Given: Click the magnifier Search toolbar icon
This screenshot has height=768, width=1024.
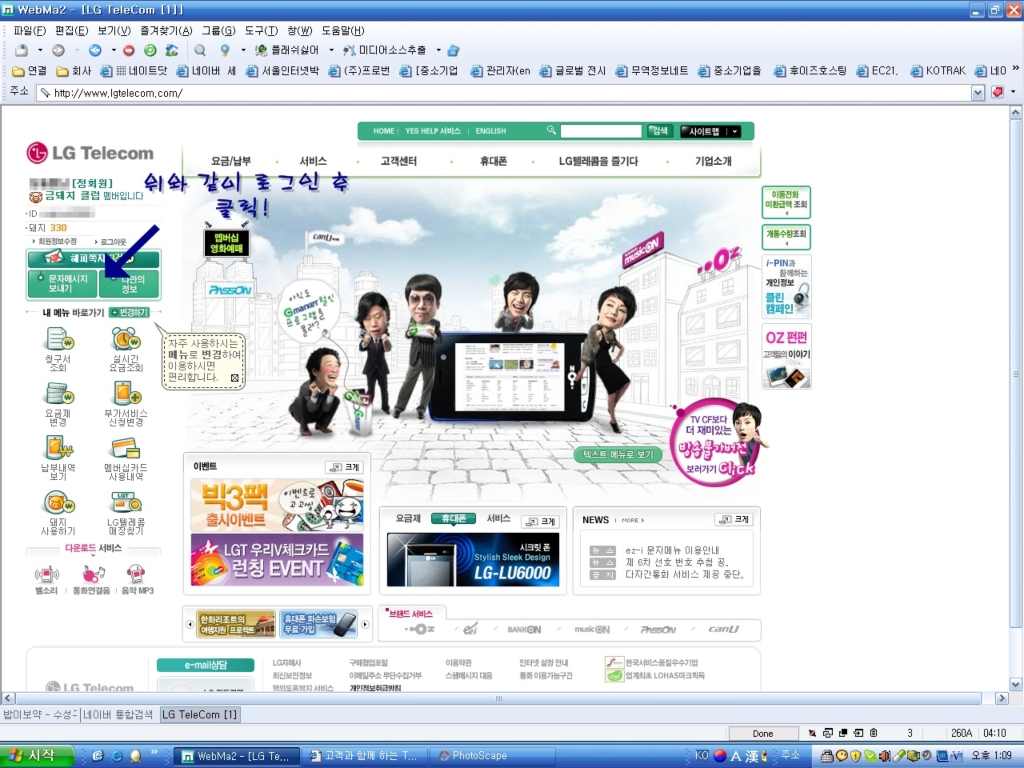Looking at the screenshot, I should tap(200, 50).
